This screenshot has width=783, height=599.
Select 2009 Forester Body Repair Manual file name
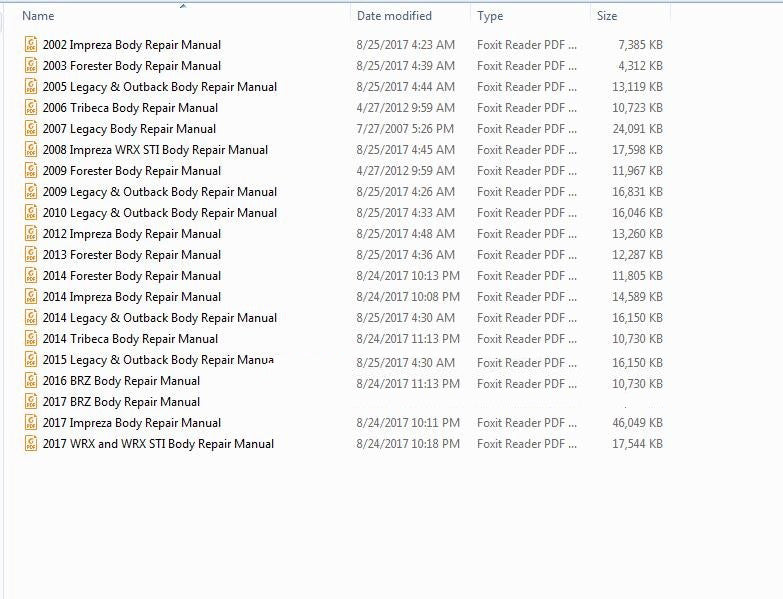(131, 171)
